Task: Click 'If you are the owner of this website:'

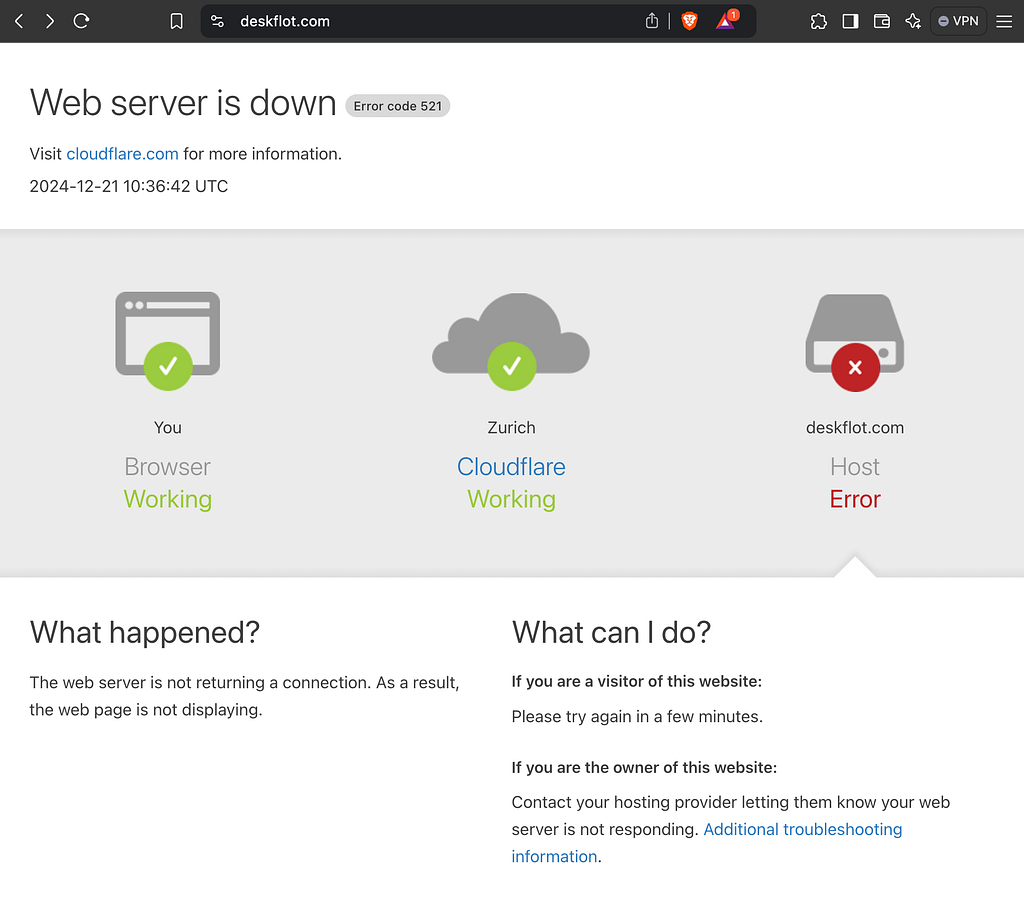Action: (x=644, y=767)
